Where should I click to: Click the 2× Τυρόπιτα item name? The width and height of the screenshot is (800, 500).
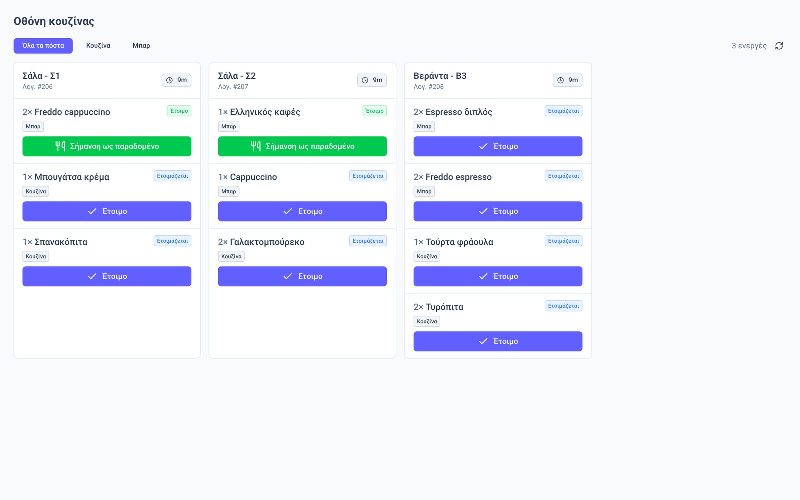coord(439,307)
